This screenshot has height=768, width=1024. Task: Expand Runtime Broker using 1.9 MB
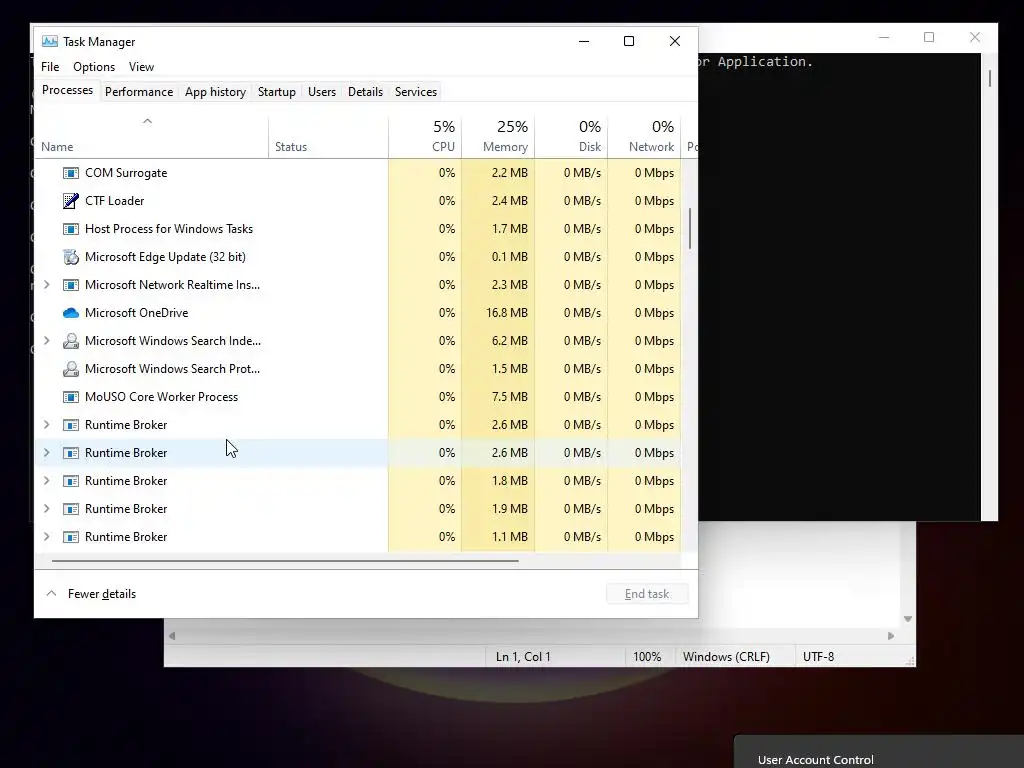[x=46, y=509]
